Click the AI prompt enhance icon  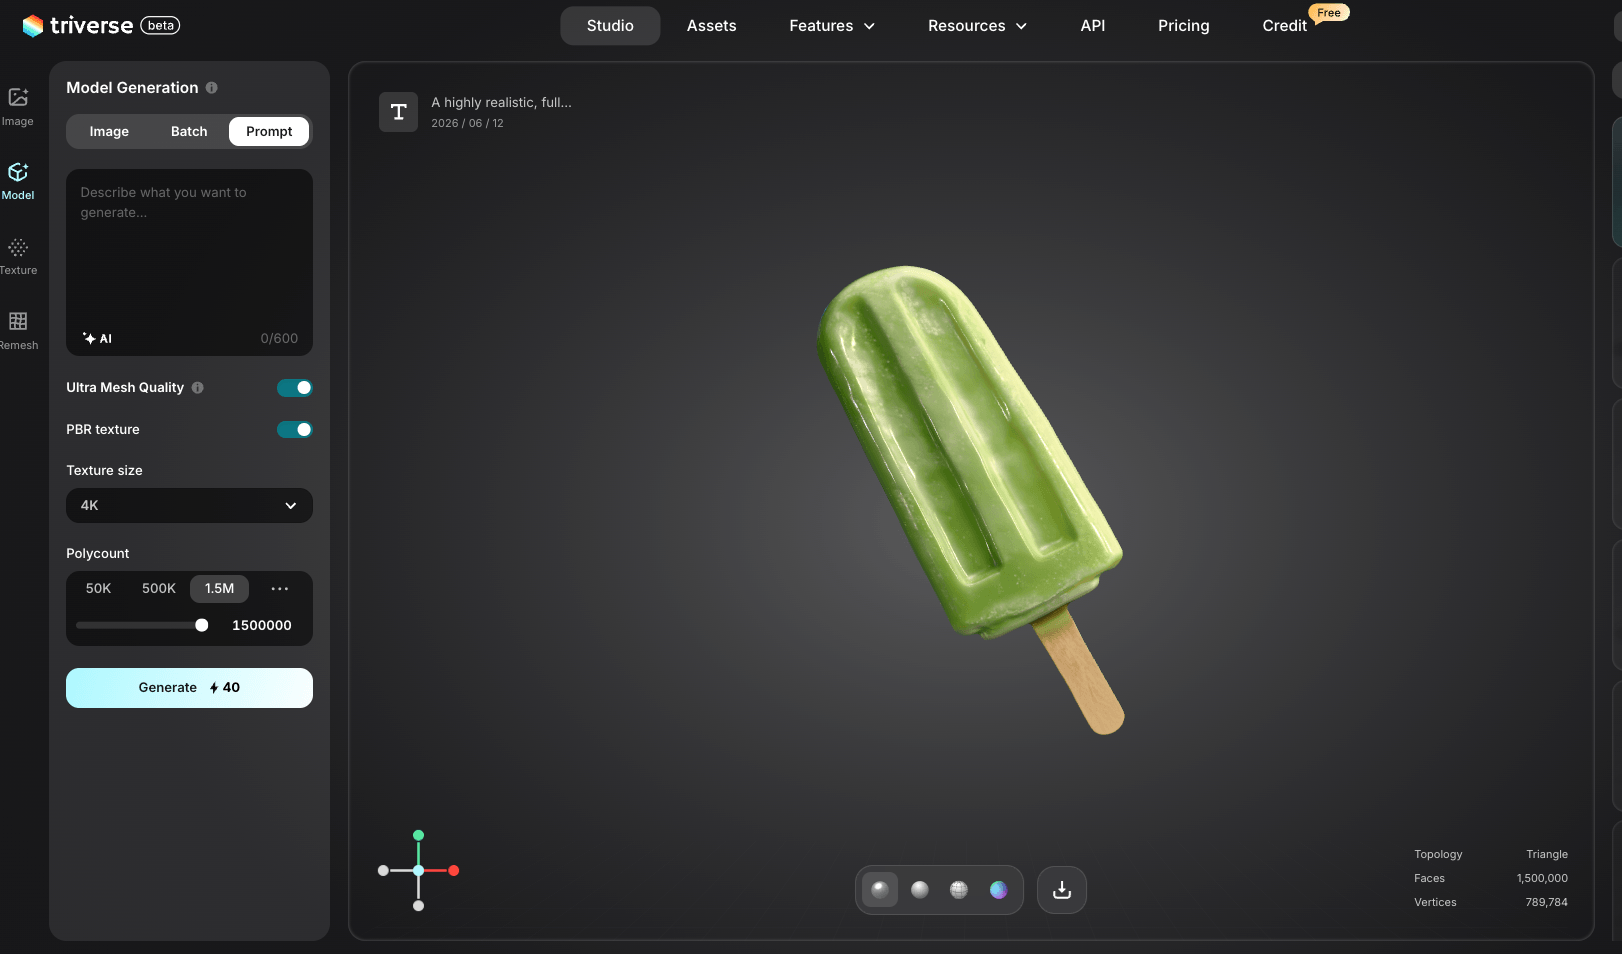(97, 339)
